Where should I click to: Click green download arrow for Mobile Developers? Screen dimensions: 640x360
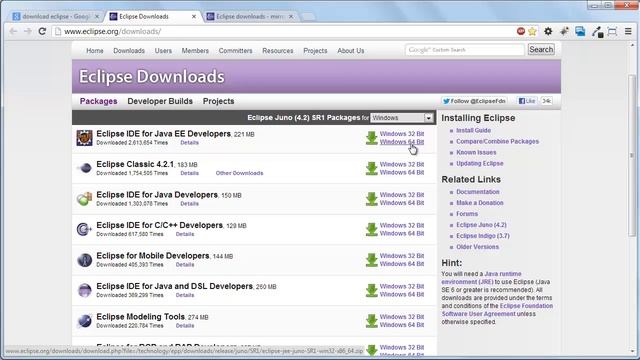[x=371, y=260]
